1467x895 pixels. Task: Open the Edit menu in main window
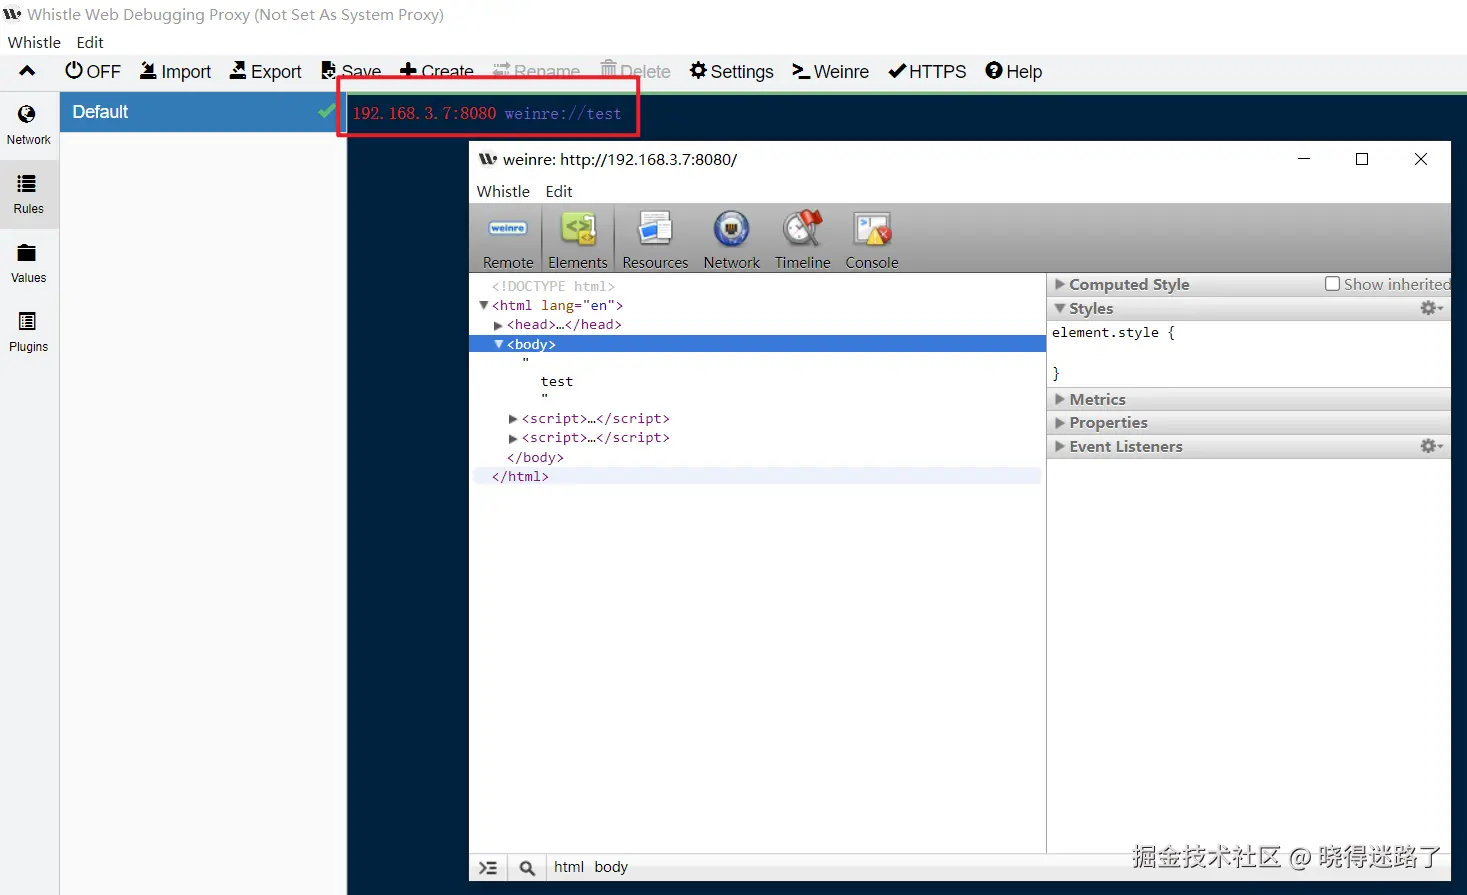90,42
